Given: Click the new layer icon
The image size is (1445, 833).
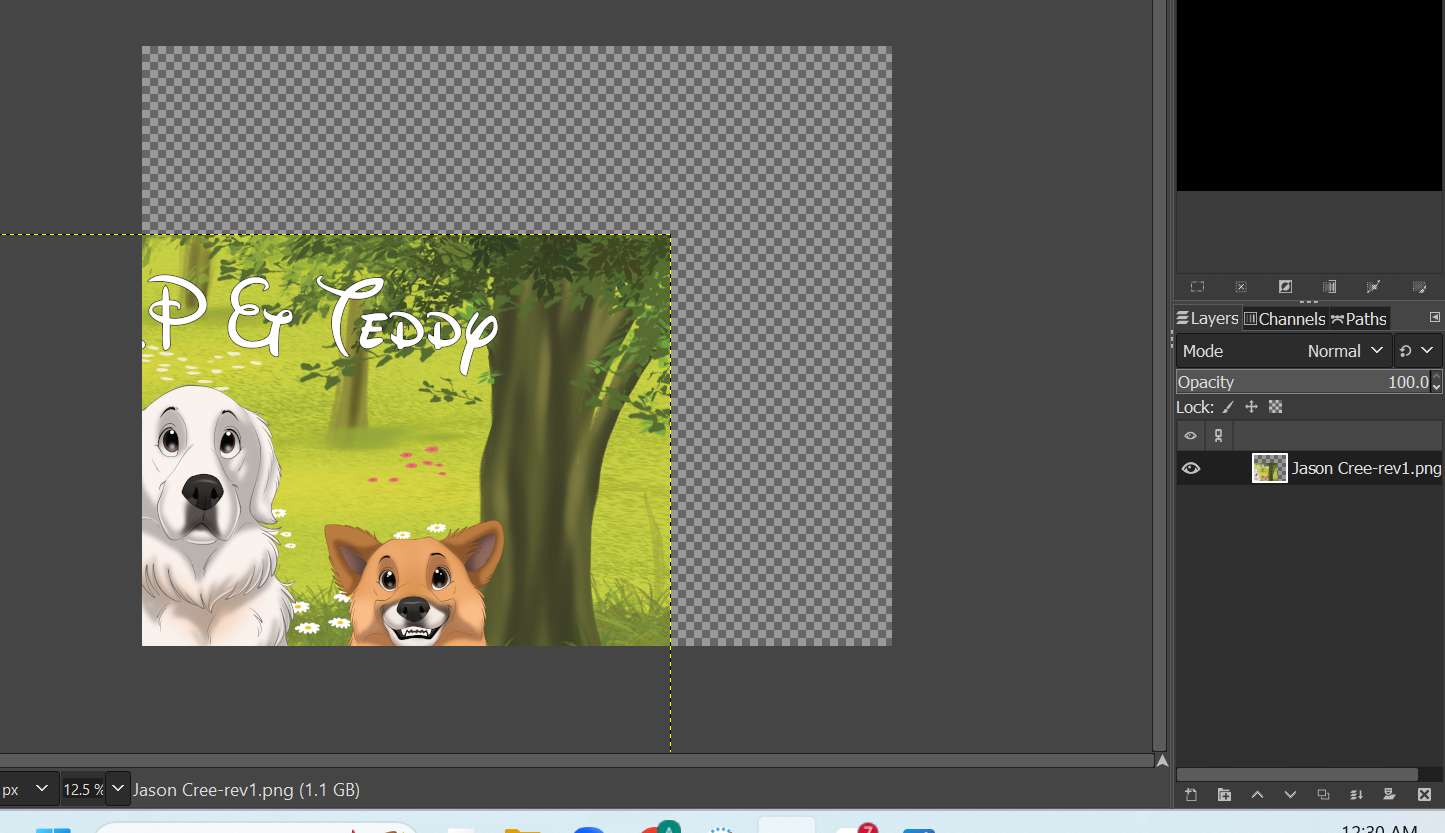Looking at the screenshot, I should [x=1191, y=795].
